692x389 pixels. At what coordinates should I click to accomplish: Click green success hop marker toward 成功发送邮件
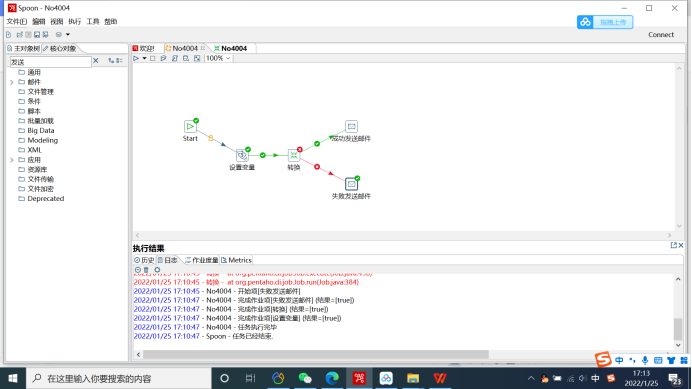[317, 144]
